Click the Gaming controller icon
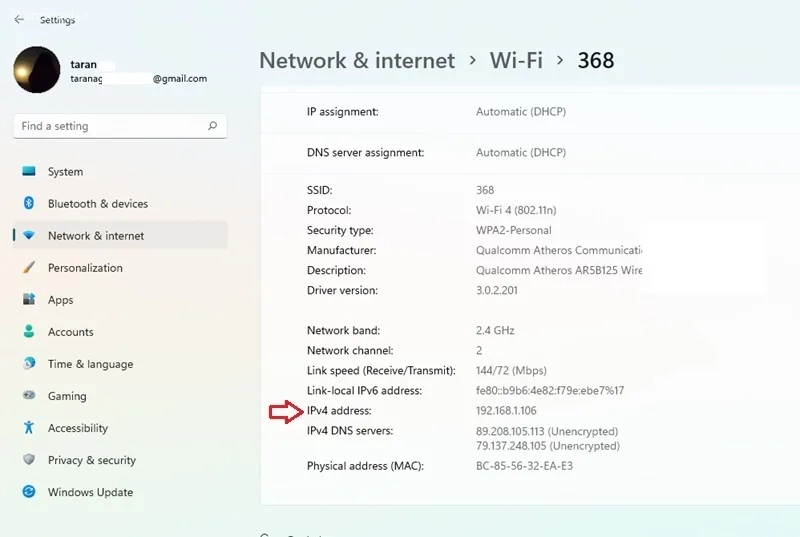The width and height of the screenshot is (800, 537). point(29,395)
